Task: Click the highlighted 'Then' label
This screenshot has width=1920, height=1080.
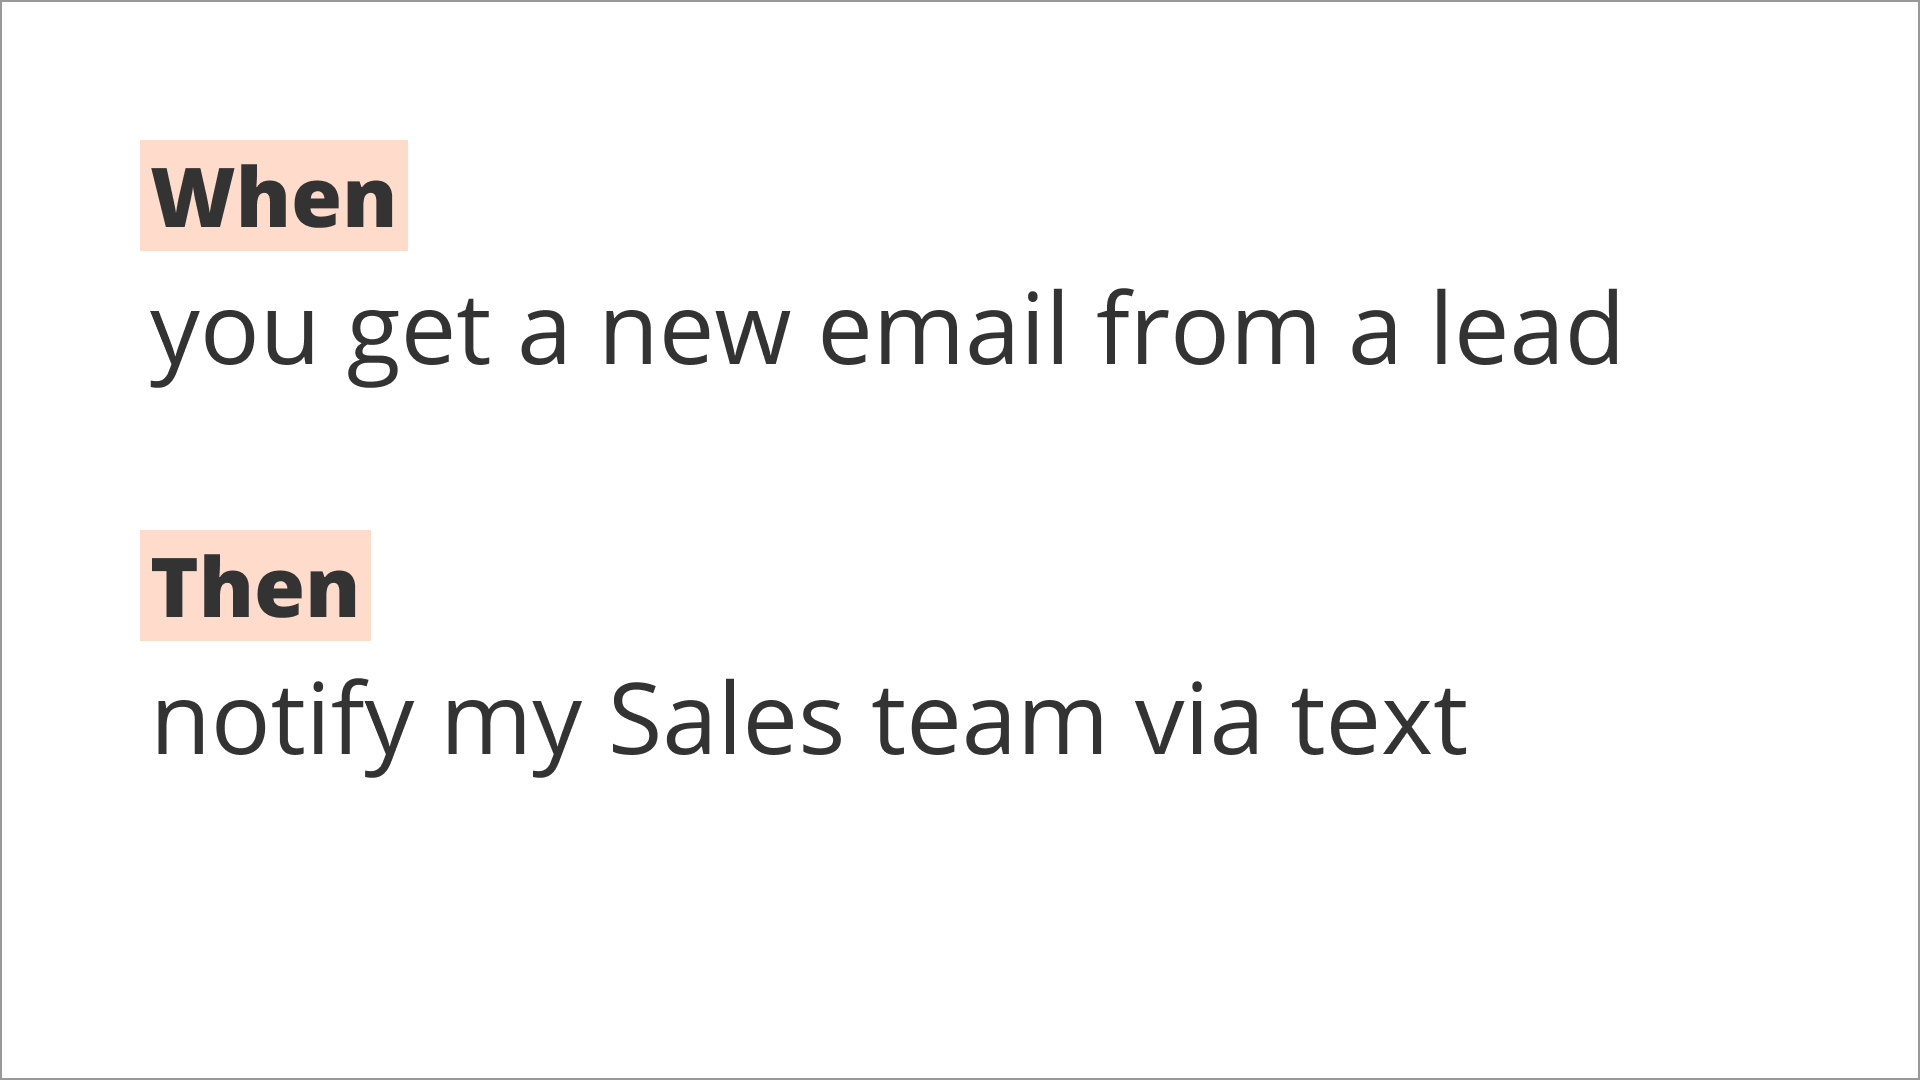Action: pyautogui.click(x=255, y=586)
